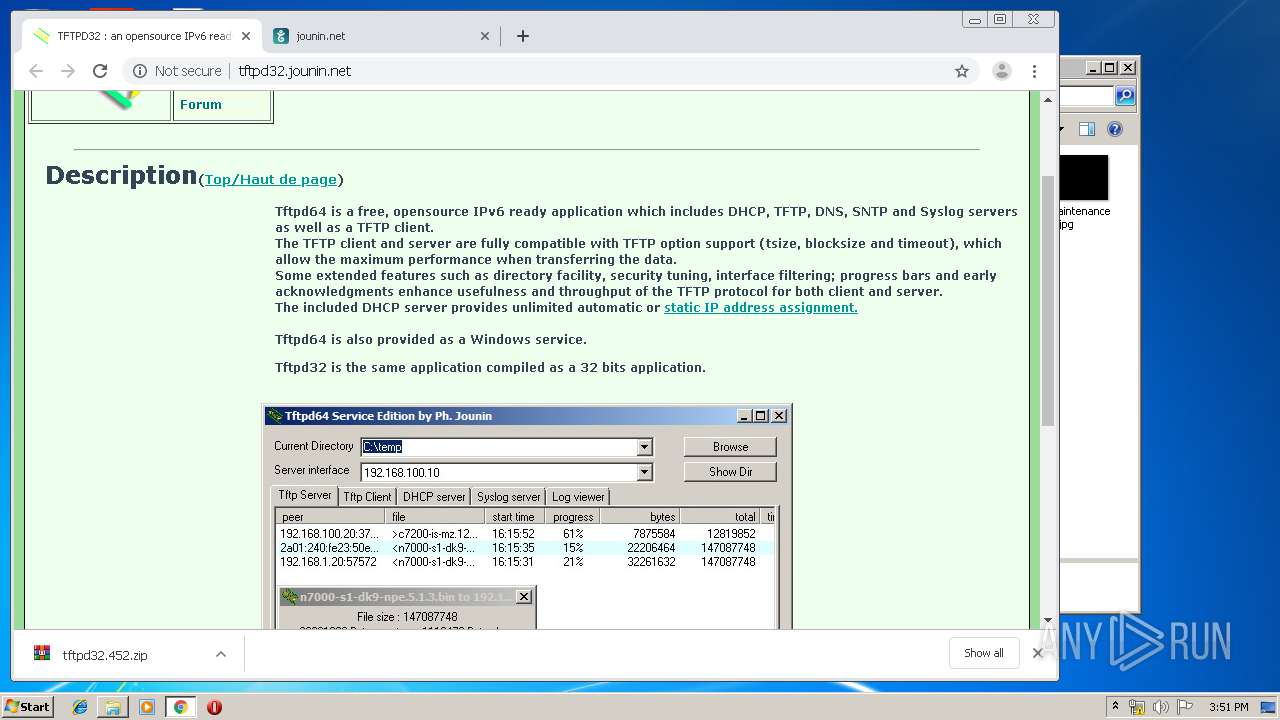
Task: Click the volume speaker tray icon
Action: (1161, 707)
